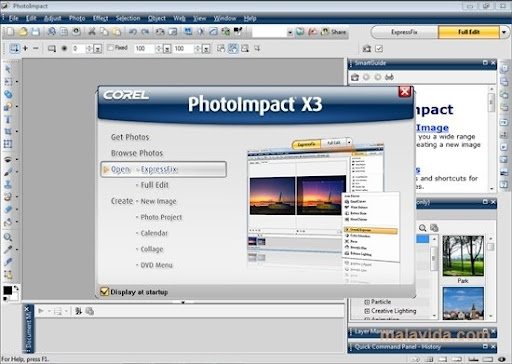Open the File menu

coord(14,18)
